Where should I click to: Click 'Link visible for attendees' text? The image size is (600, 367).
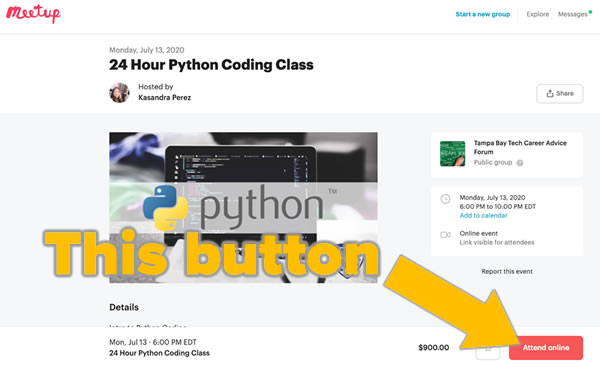click(x=497, y=242)
